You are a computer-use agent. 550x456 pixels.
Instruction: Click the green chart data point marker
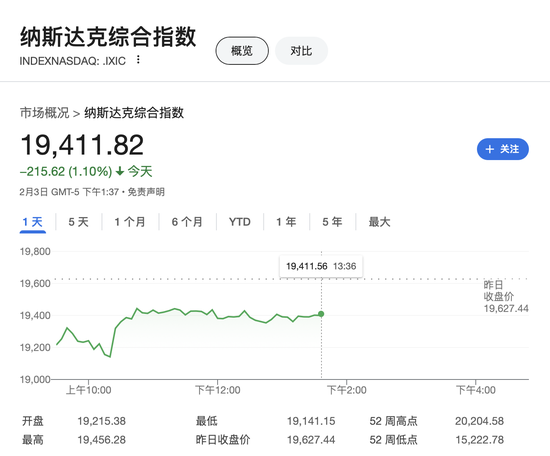pos(321,314)
